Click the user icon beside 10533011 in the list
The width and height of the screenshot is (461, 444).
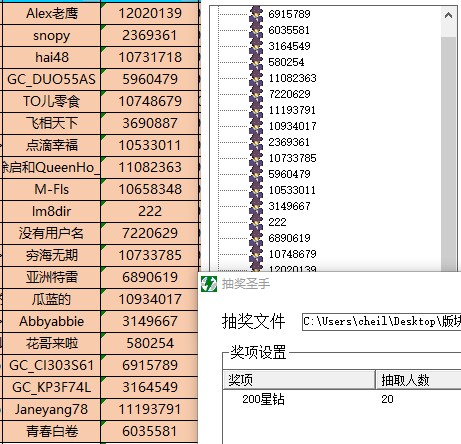pyautogui.click(x=256, y=190)
